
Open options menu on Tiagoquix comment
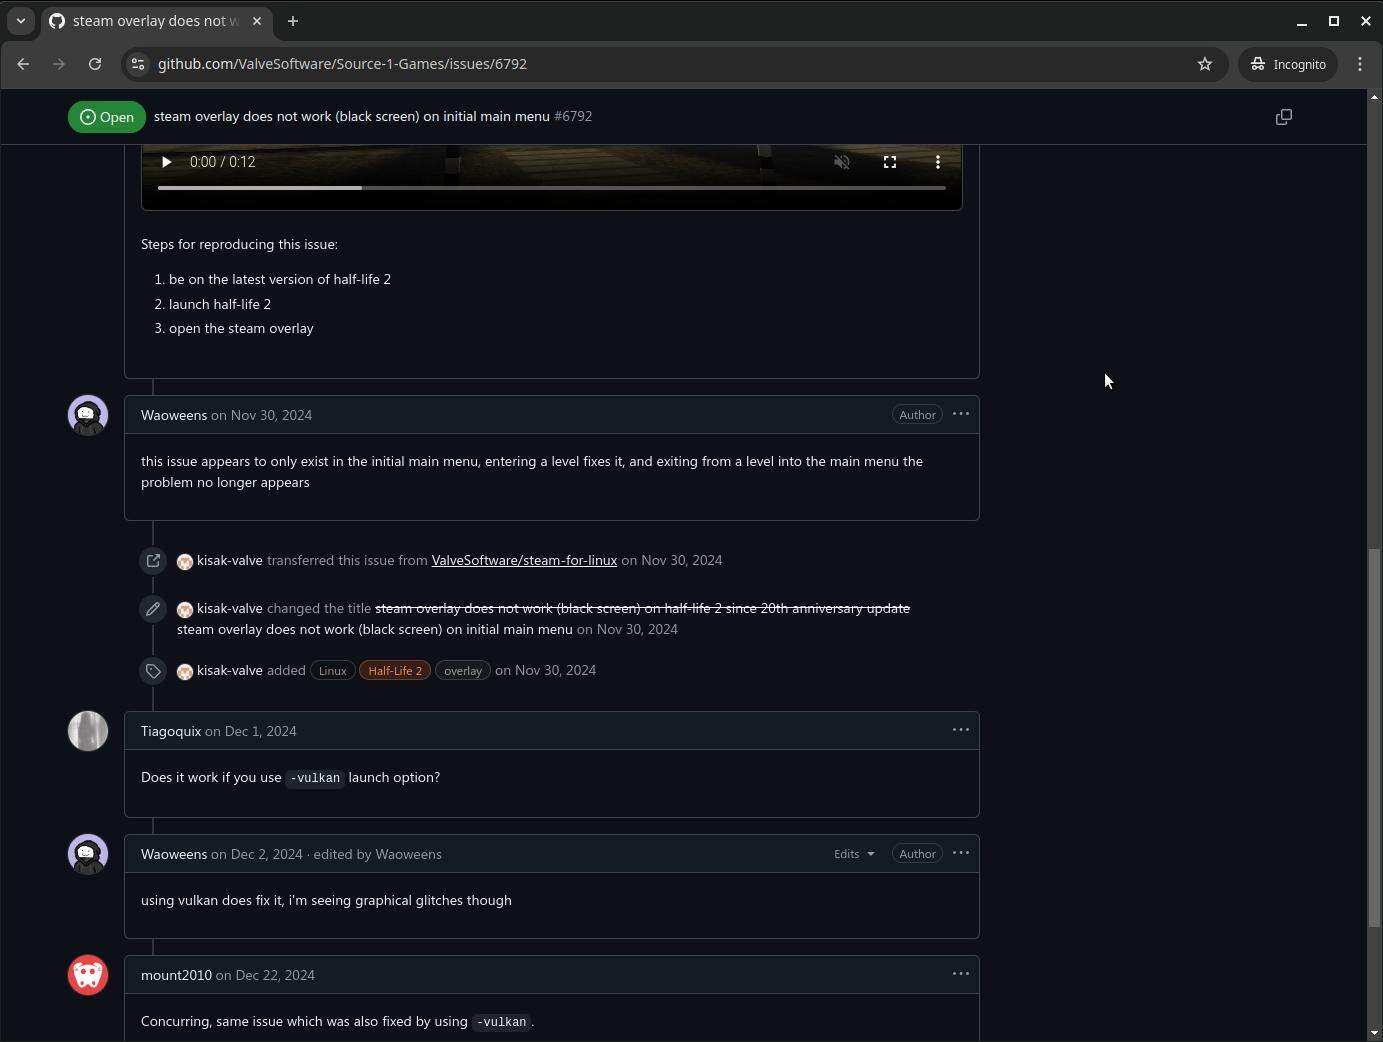(x=961, y=730)
